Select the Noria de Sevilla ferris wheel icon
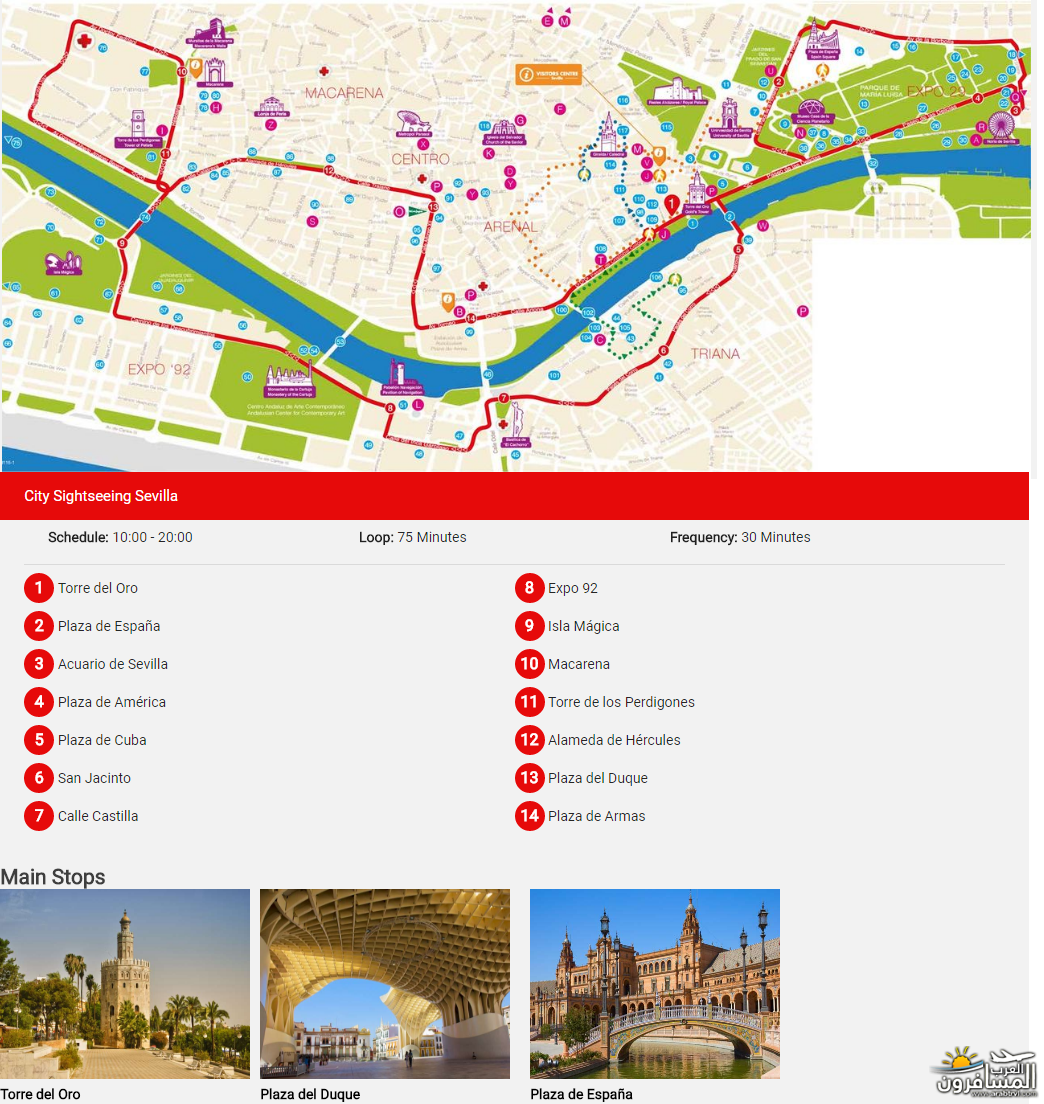The image size is (1044, 1104). (x=1000, y=127)
